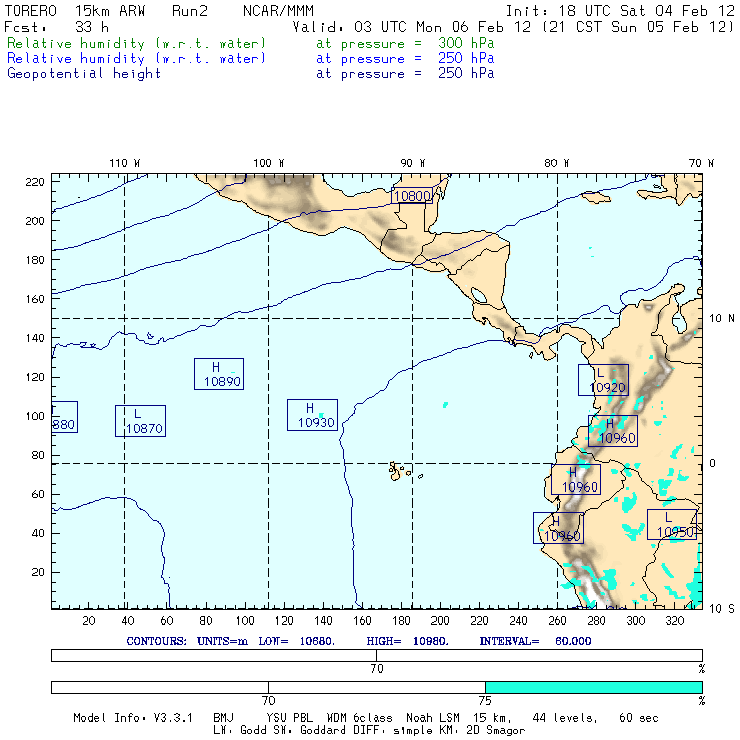Click the 10800 contour label box
740x740 pixels.
click(412, 195)
